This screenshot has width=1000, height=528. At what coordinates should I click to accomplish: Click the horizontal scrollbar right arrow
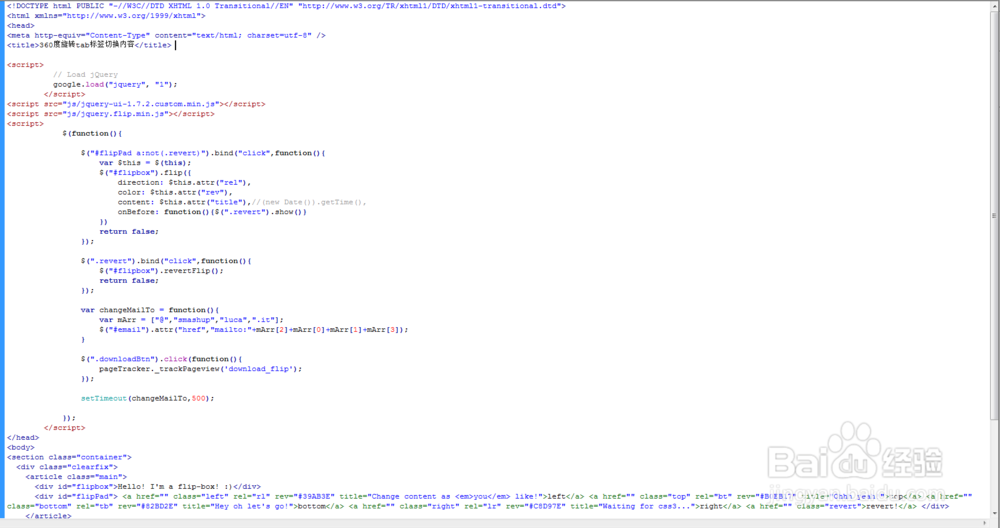tap(985, 523)
